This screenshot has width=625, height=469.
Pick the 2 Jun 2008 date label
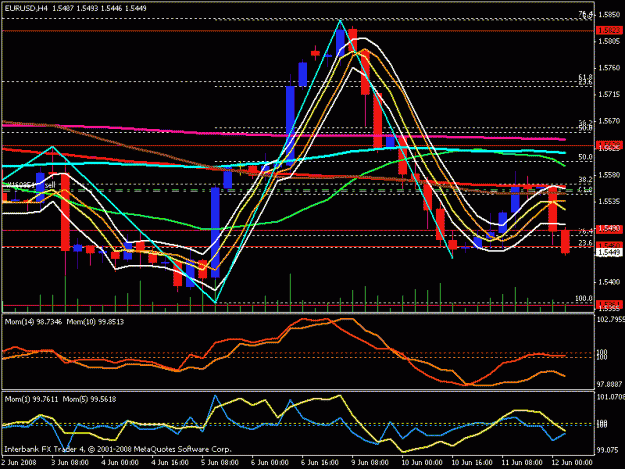[x=19, y=463]
